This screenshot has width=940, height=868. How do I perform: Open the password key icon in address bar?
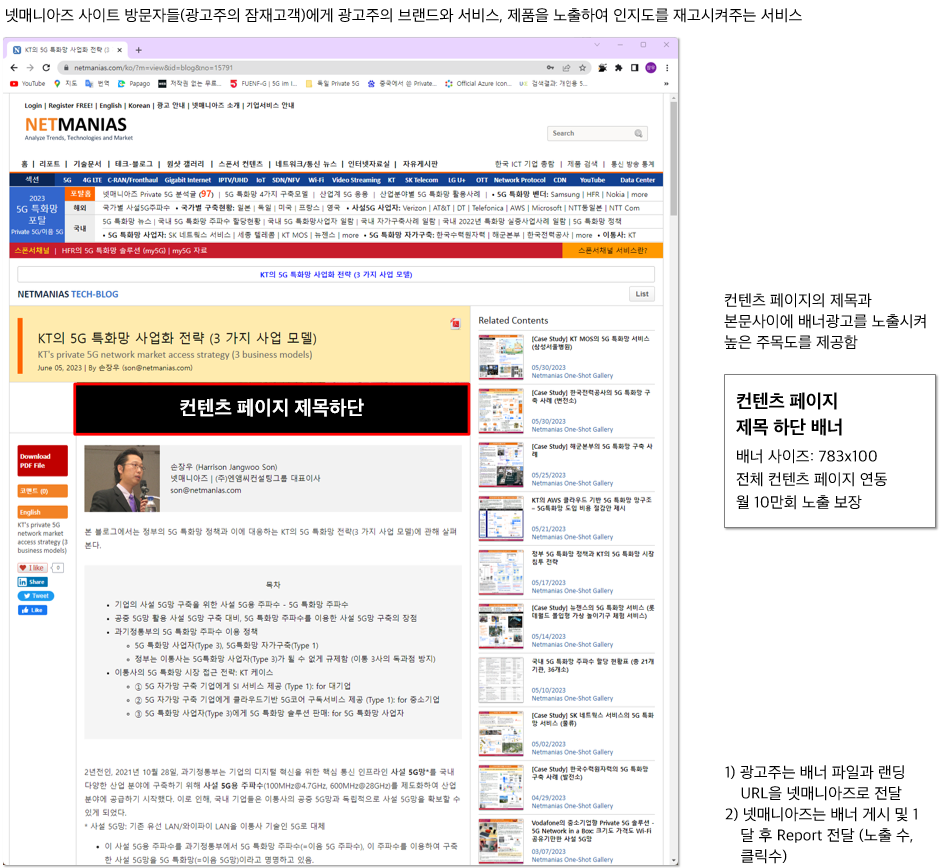[x=550, y=68]
